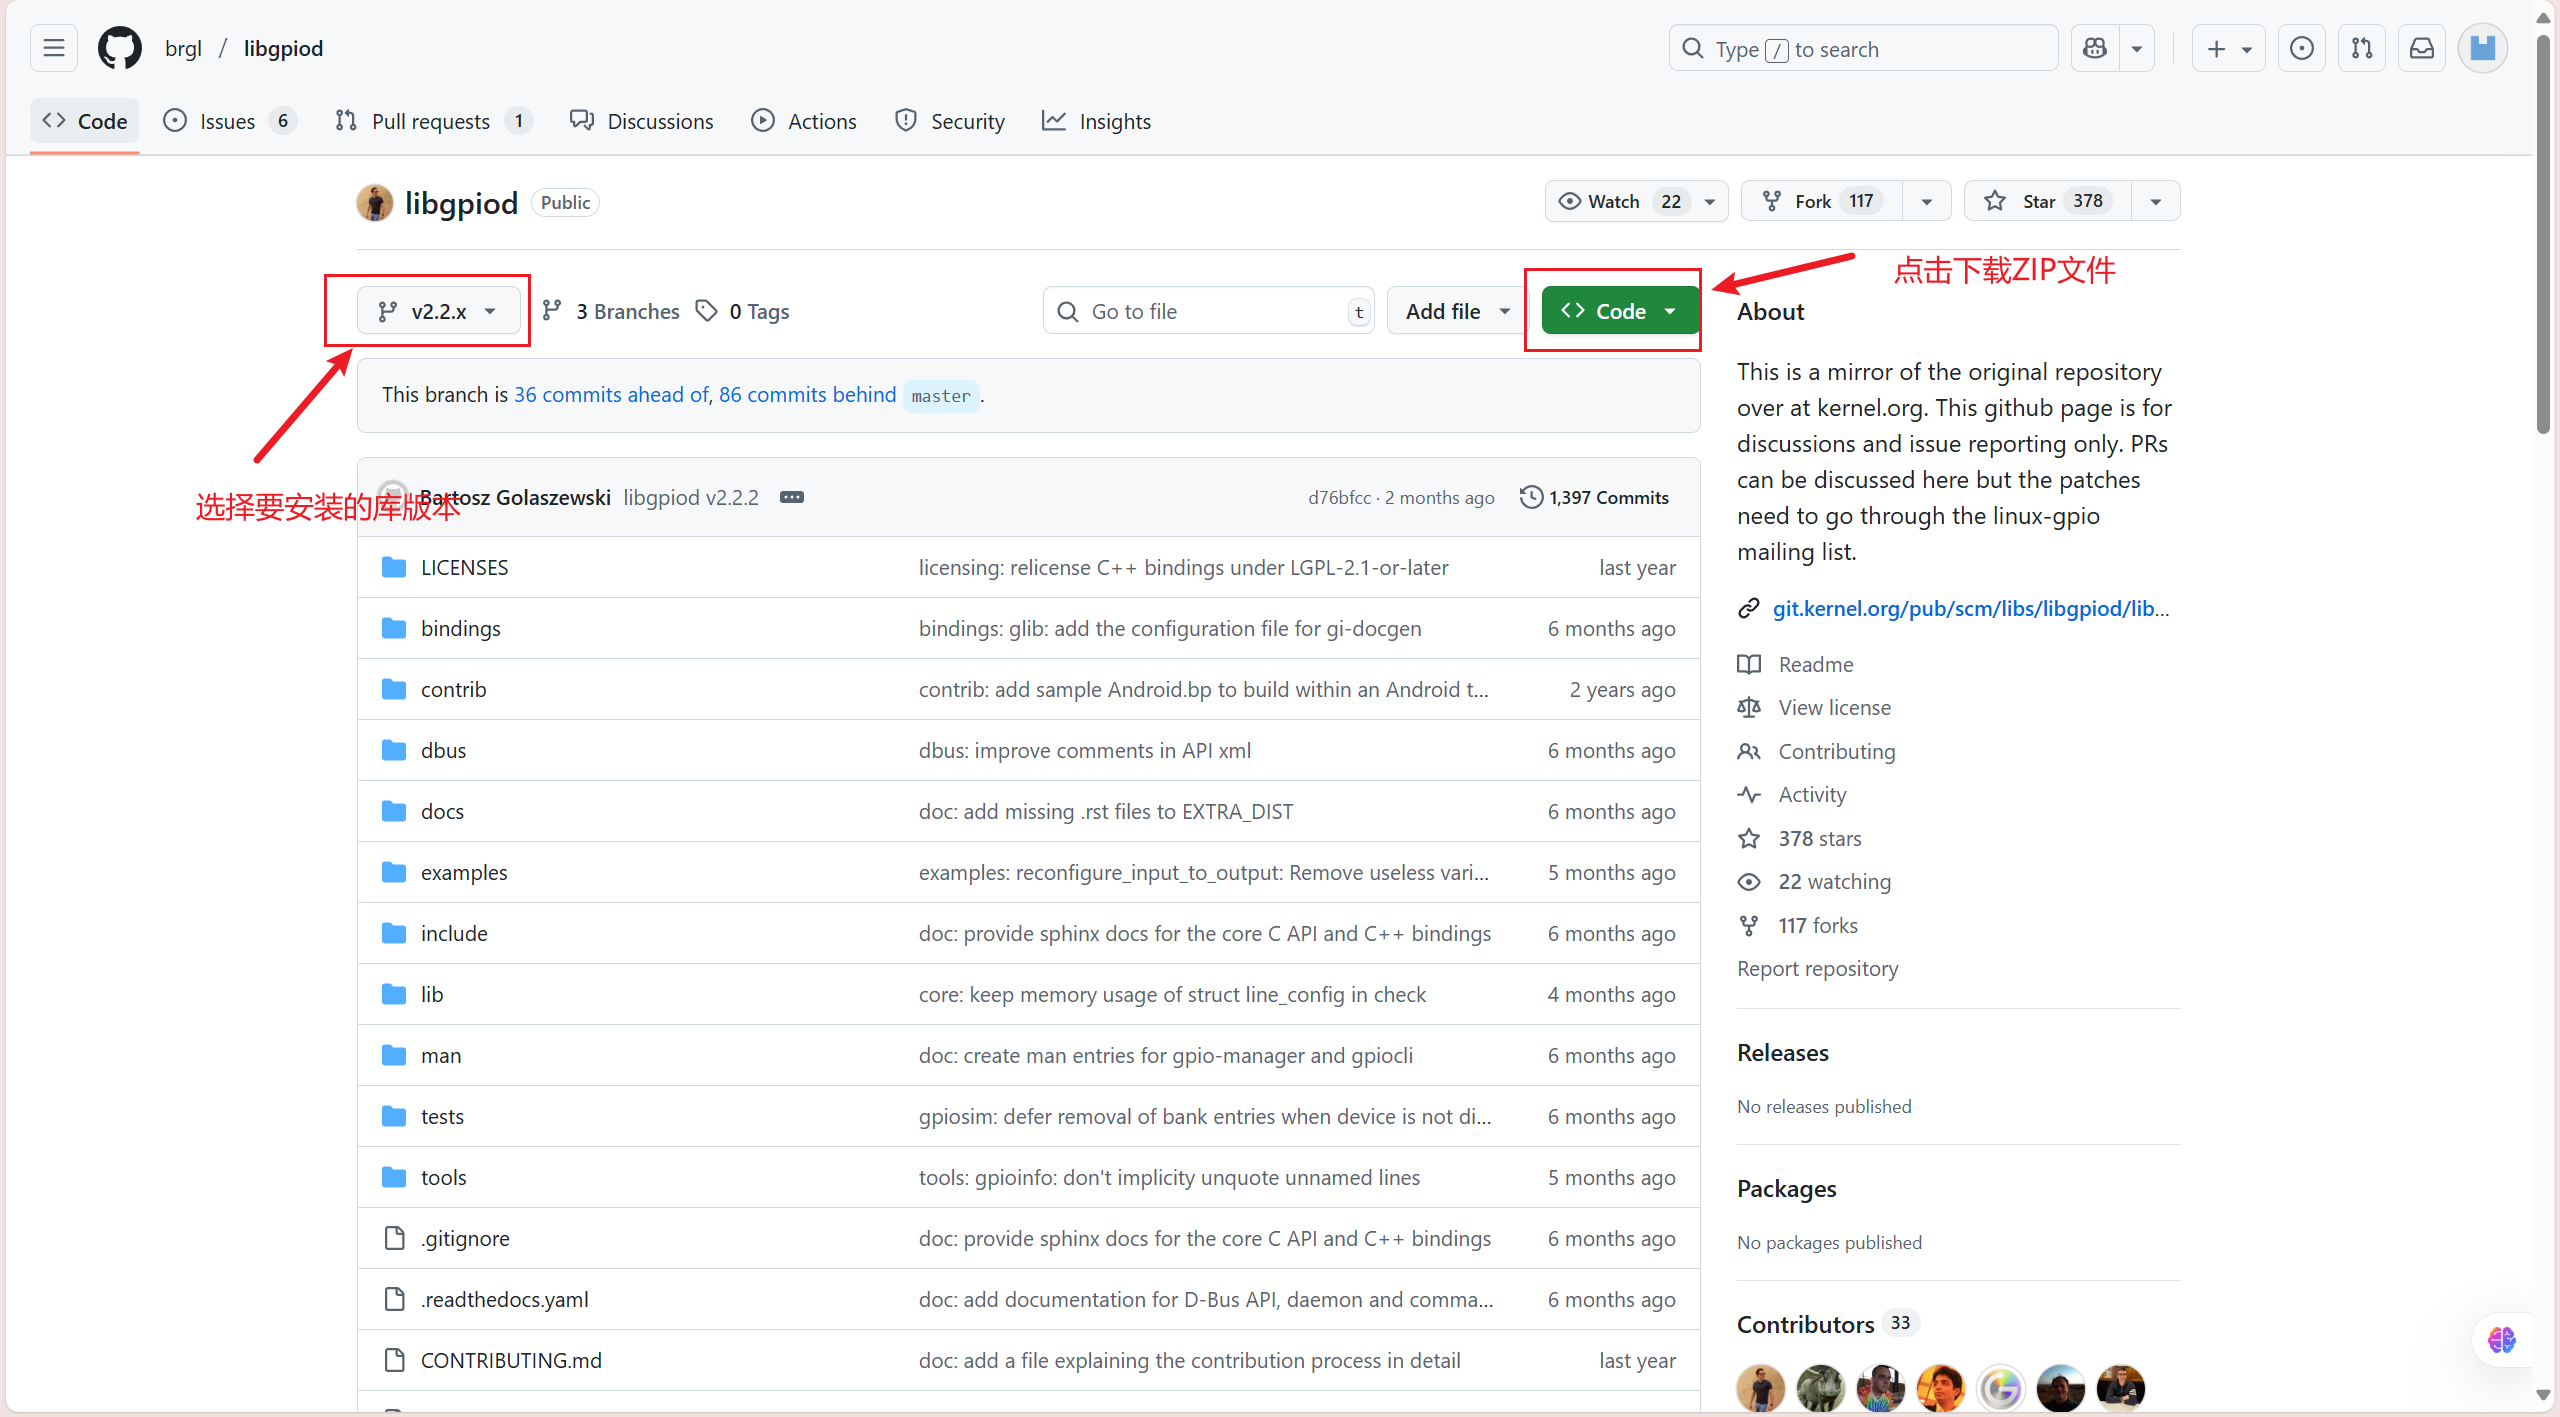Screen dimensions: 2560x1417
Task: Open Bartosz Golaszewski author link
Action: pos(515,497)
